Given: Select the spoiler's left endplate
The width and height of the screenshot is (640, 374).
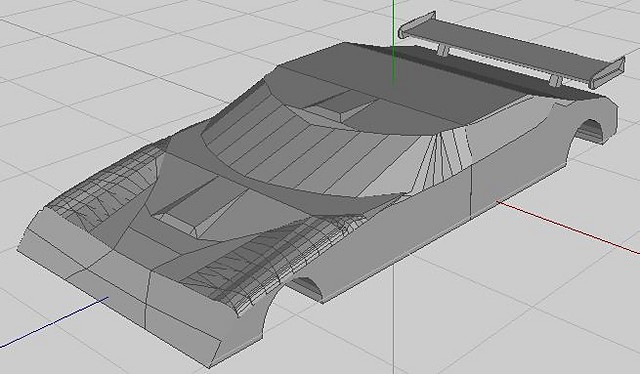Looking at the screenshot, I should (417, 26).
